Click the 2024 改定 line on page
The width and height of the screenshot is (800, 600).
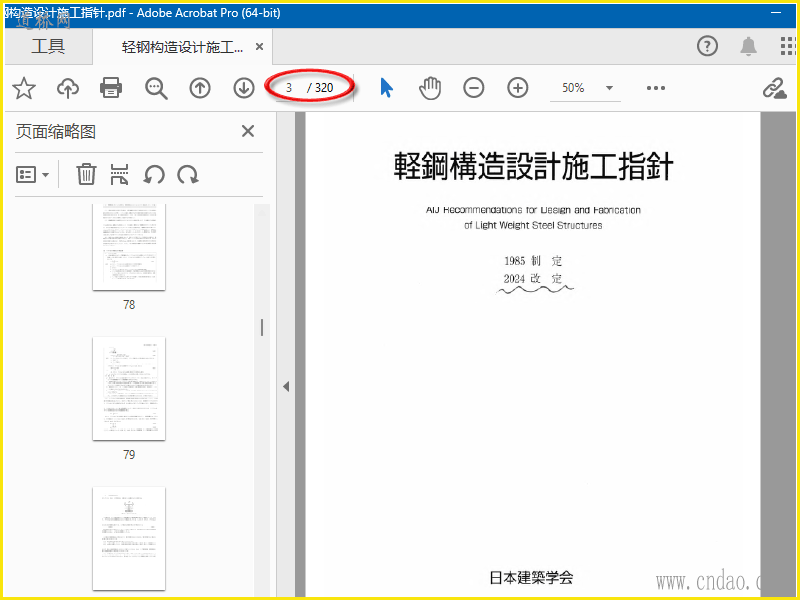[x=533, y=279]
